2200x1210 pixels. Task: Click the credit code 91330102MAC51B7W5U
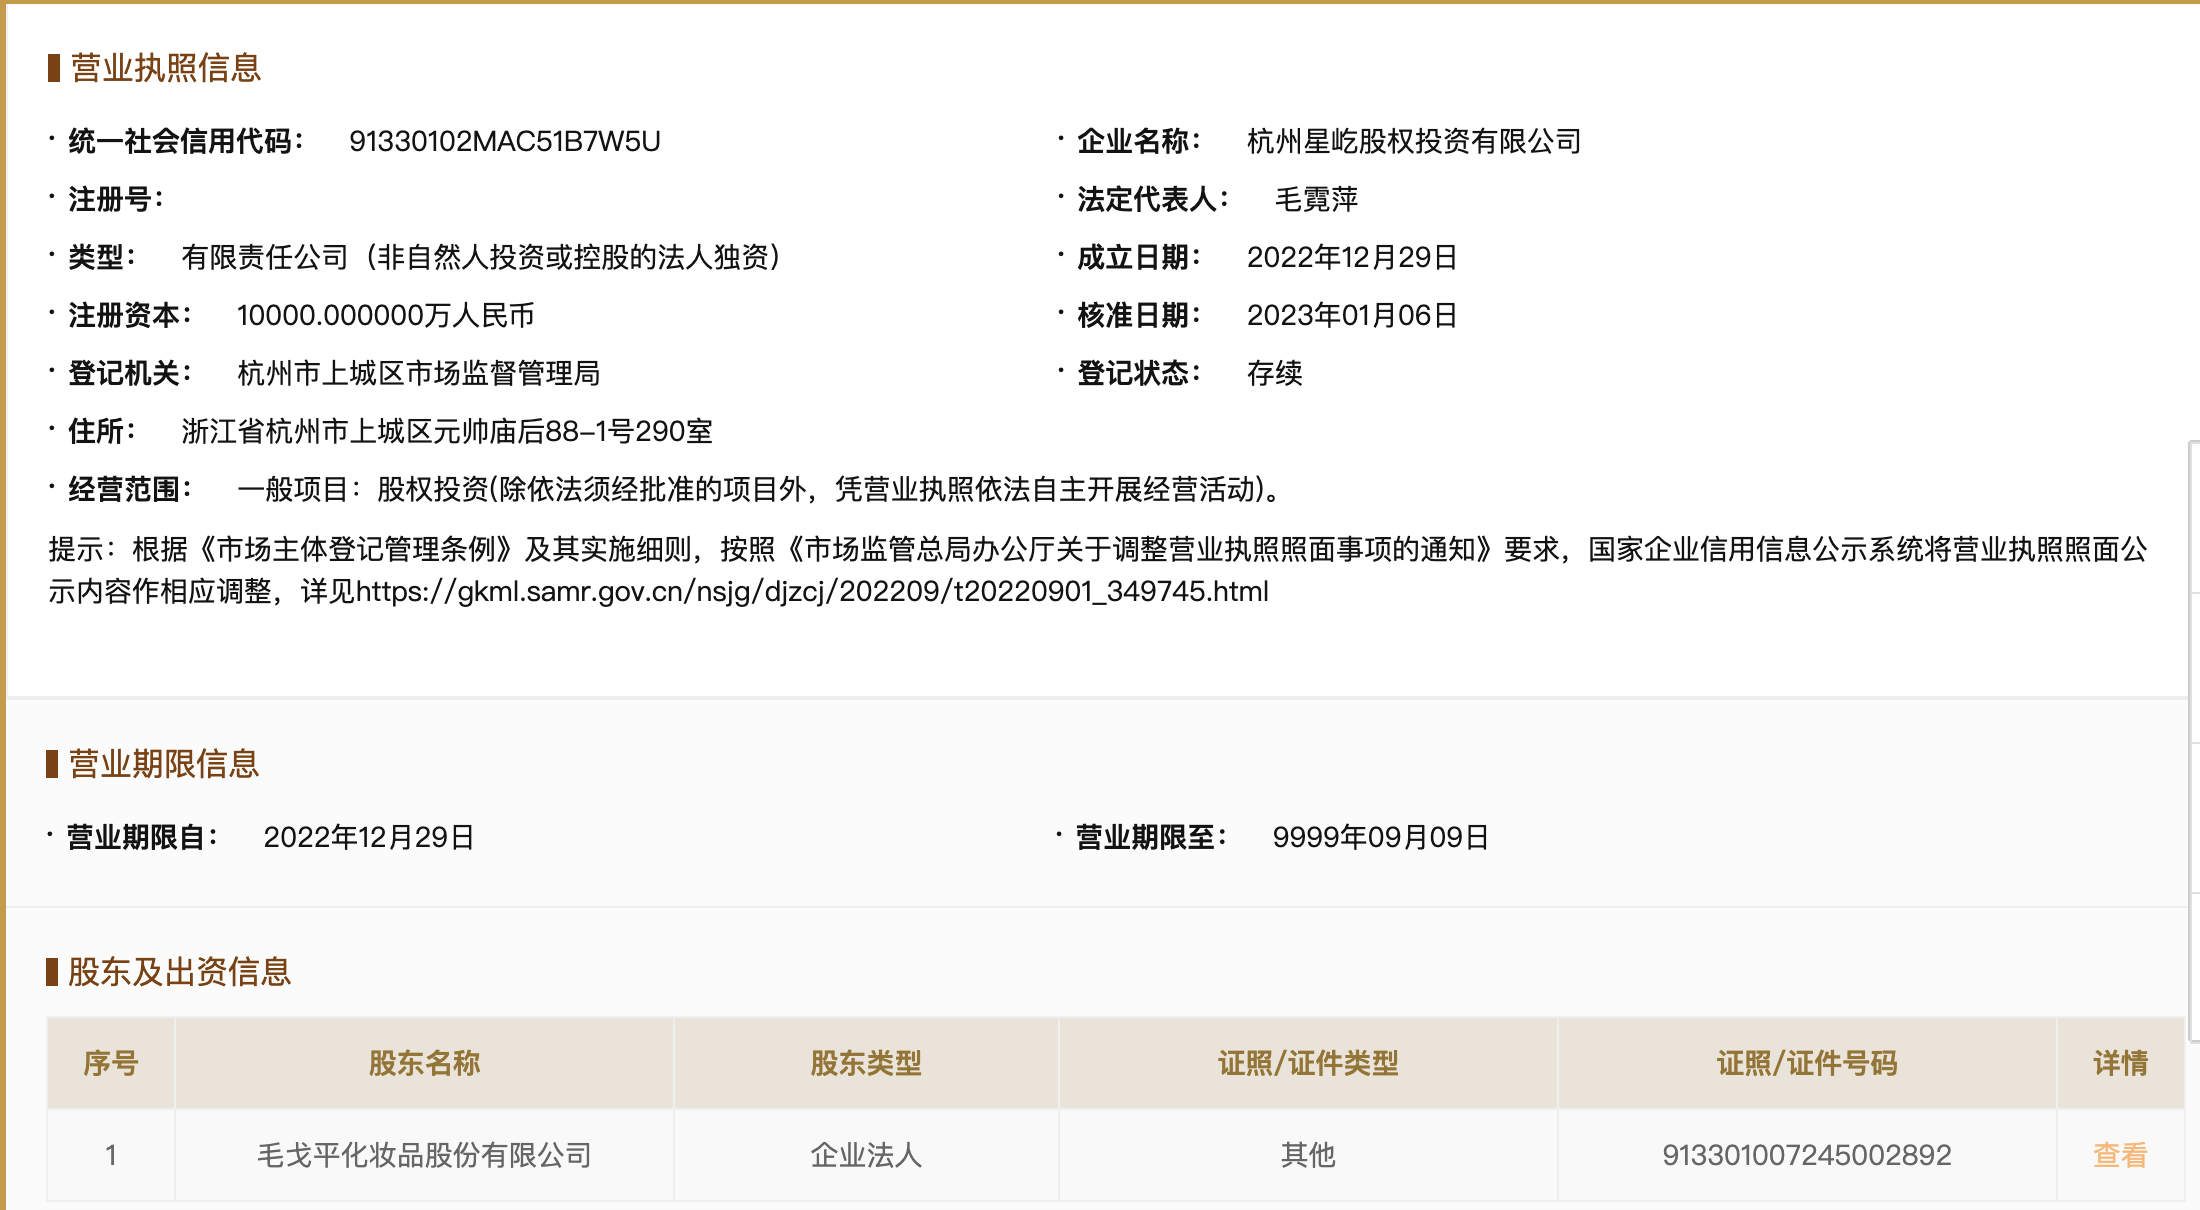point(504,141)
